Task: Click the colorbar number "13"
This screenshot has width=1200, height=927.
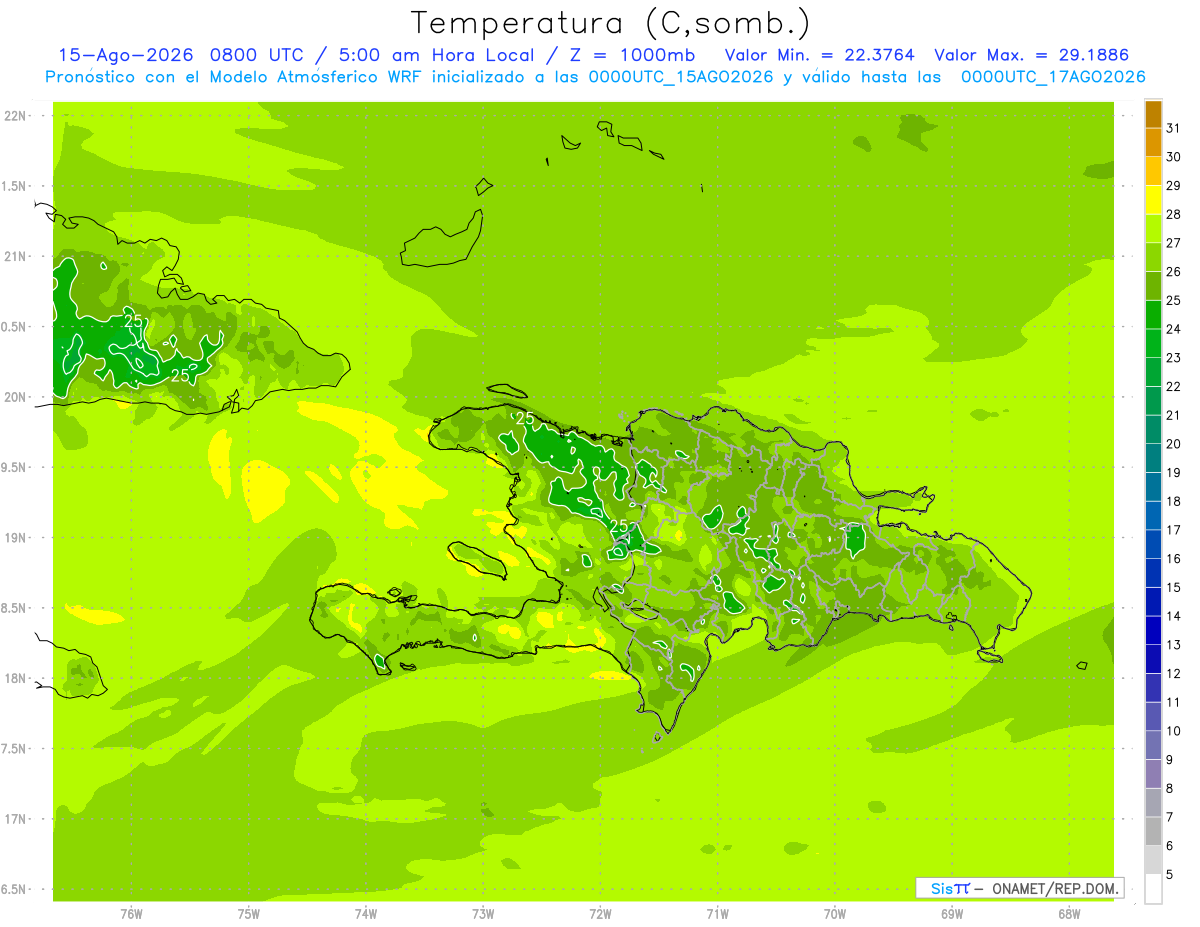Action: click(1173, 645)
